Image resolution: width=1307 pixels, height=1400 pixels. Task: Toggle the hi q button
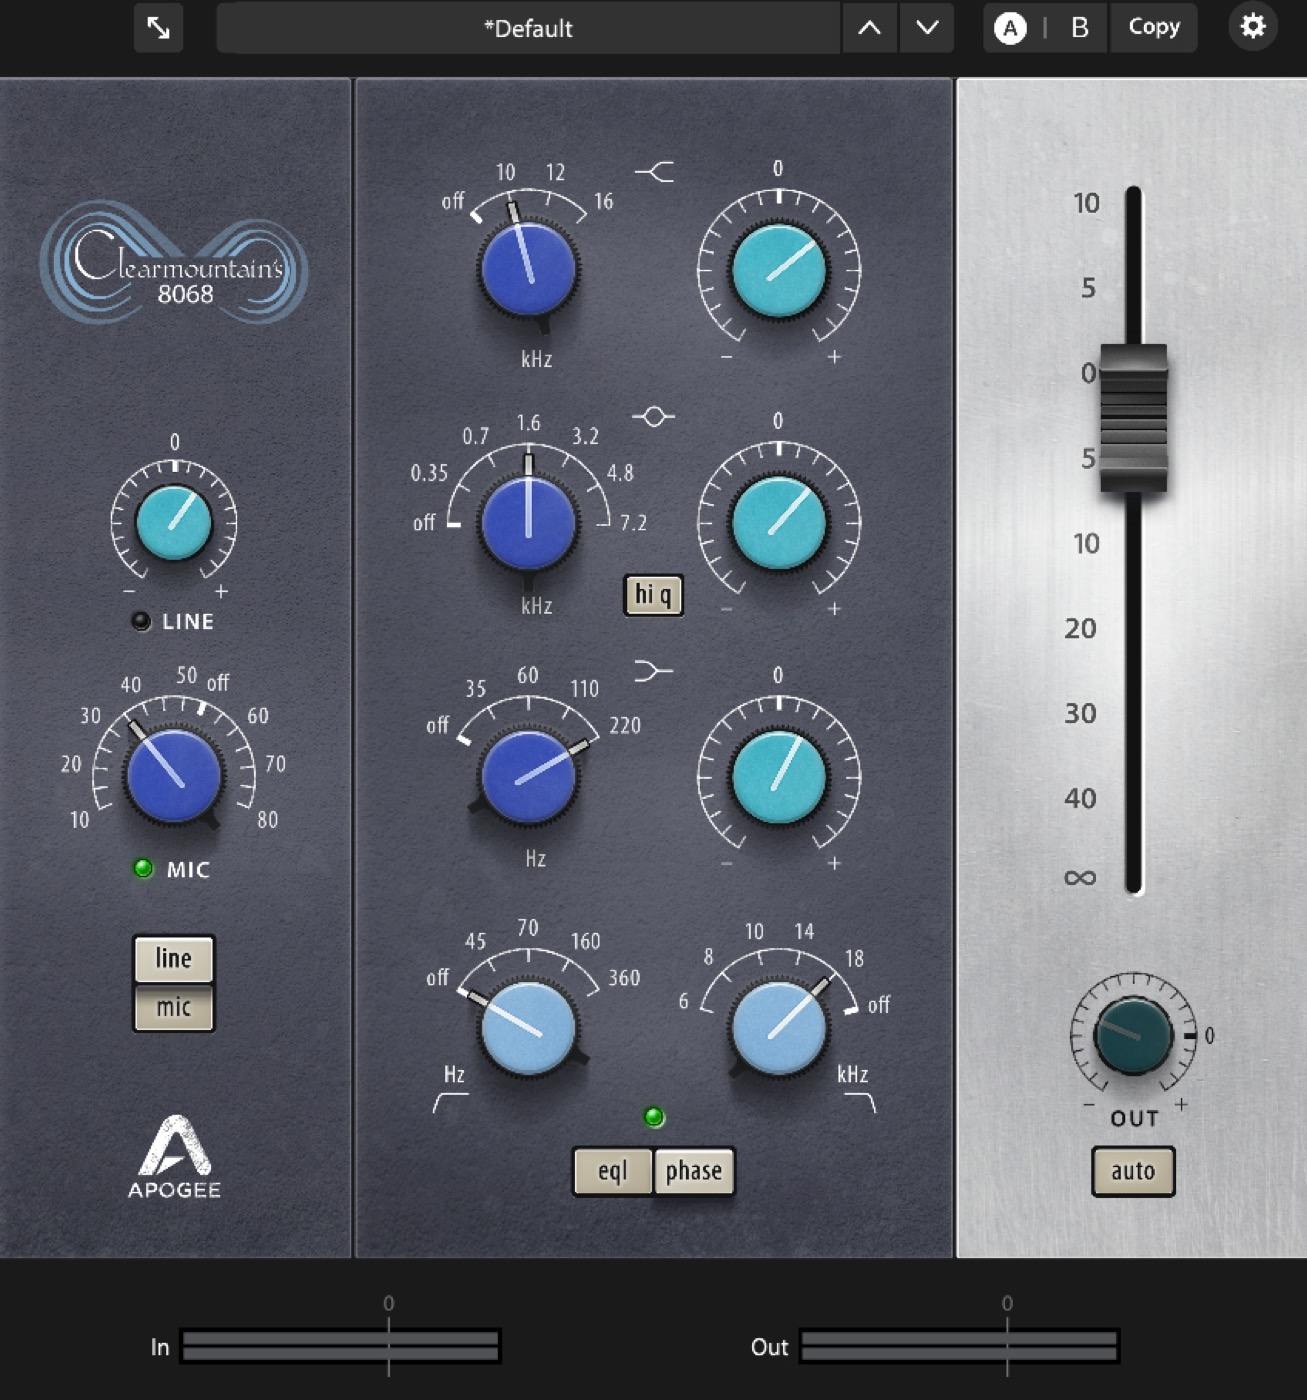click(653, 595)
